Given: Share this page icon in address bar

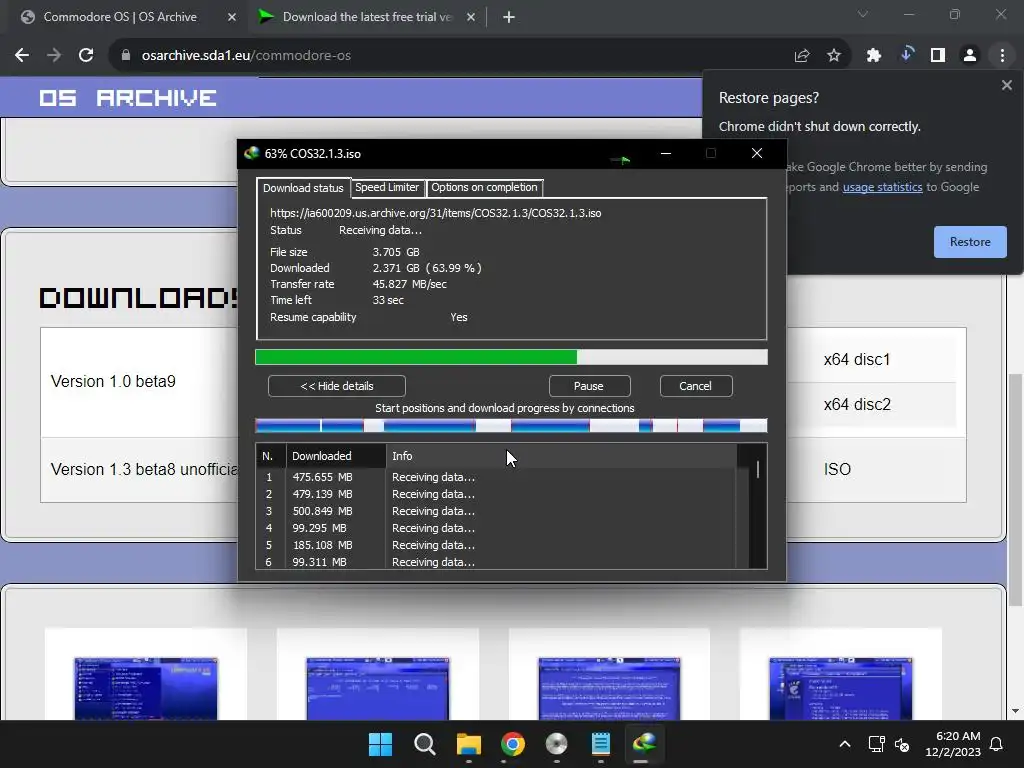Looking at the screenshot, I should (x=802, y=56).
